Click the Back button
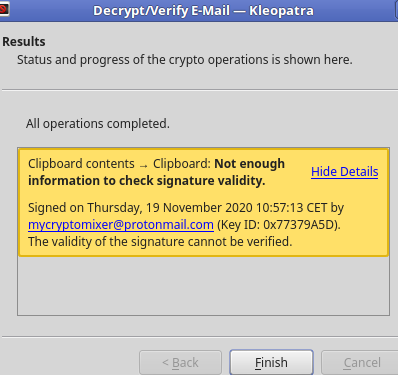Viewport: 398px width, 375px height. [180, 362]
